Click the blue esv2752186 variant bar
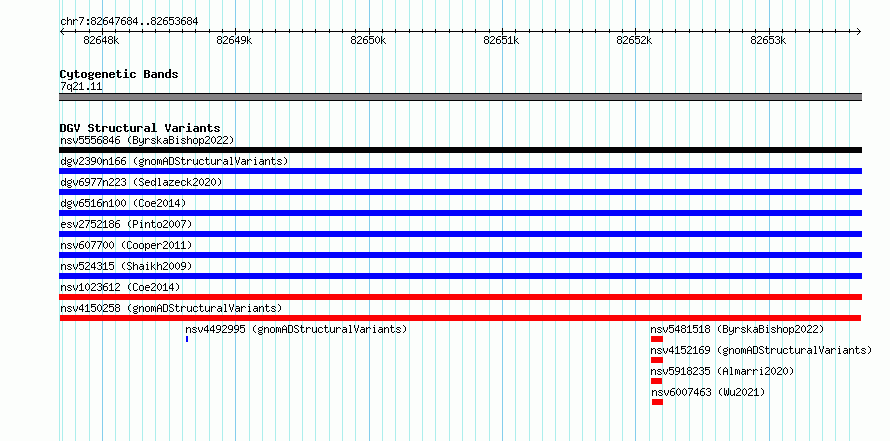Image resolution: width=890 pixels, height=441 pixels. point(460,234)
